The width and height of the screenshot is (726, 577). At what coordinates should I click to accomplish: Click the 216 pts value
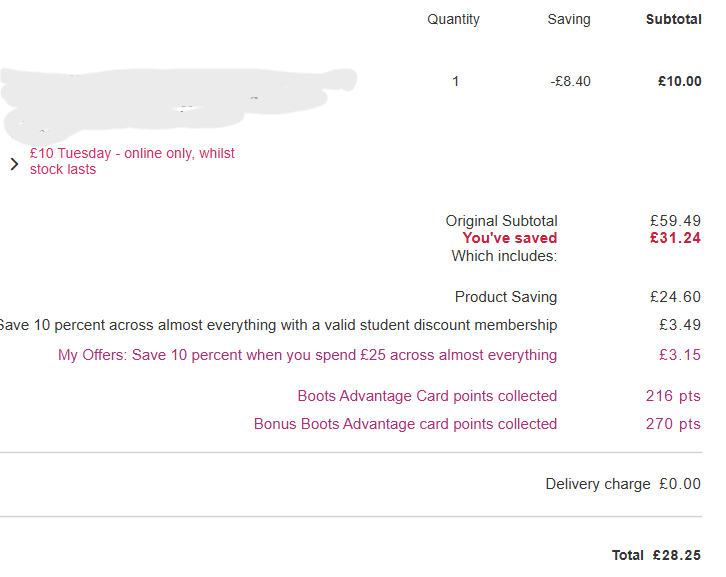click(x=673, y=396)
